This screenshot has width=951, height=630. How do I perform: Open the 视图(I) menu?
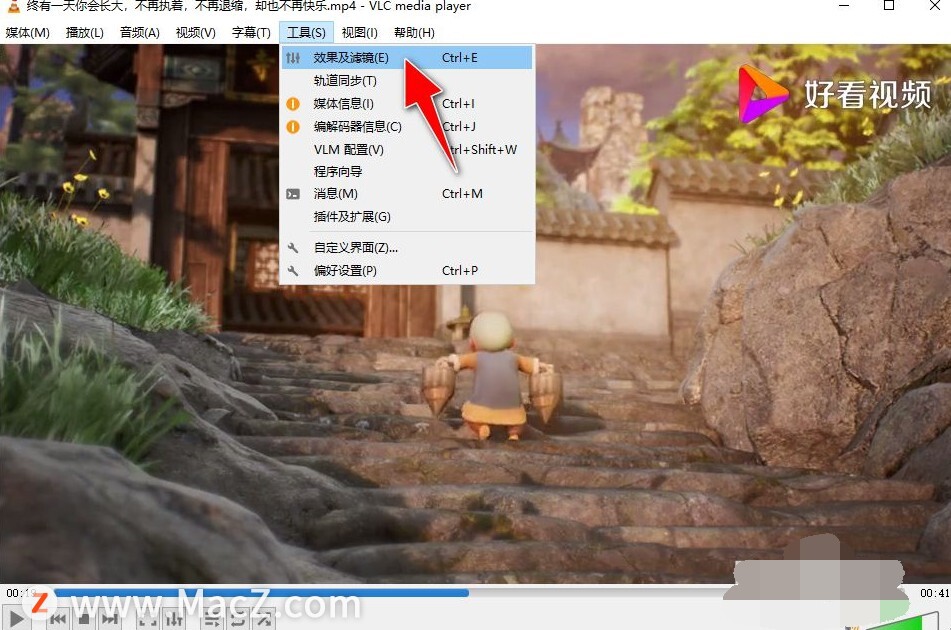click(359, 33)
